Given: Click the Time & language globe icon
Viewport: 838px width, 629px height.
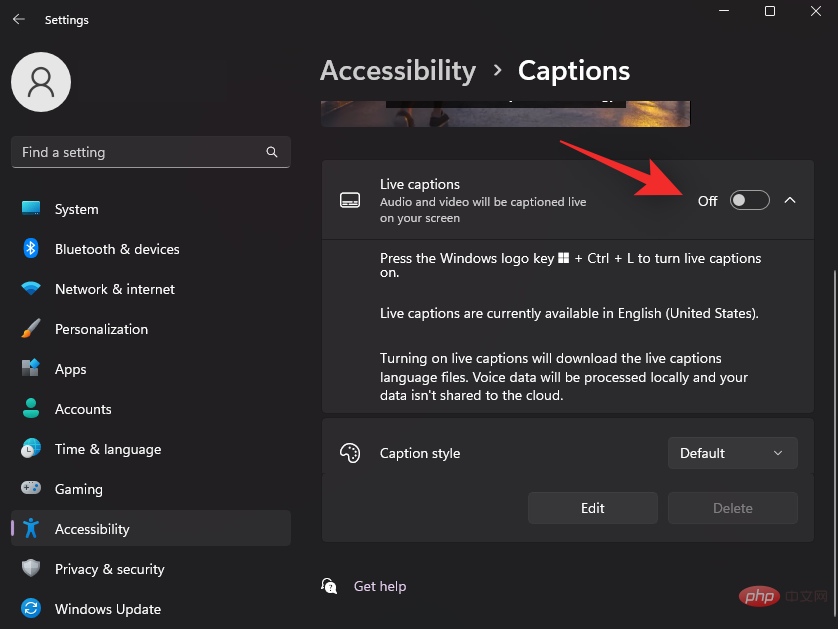Looking at the screenshot, I should 31,448.
